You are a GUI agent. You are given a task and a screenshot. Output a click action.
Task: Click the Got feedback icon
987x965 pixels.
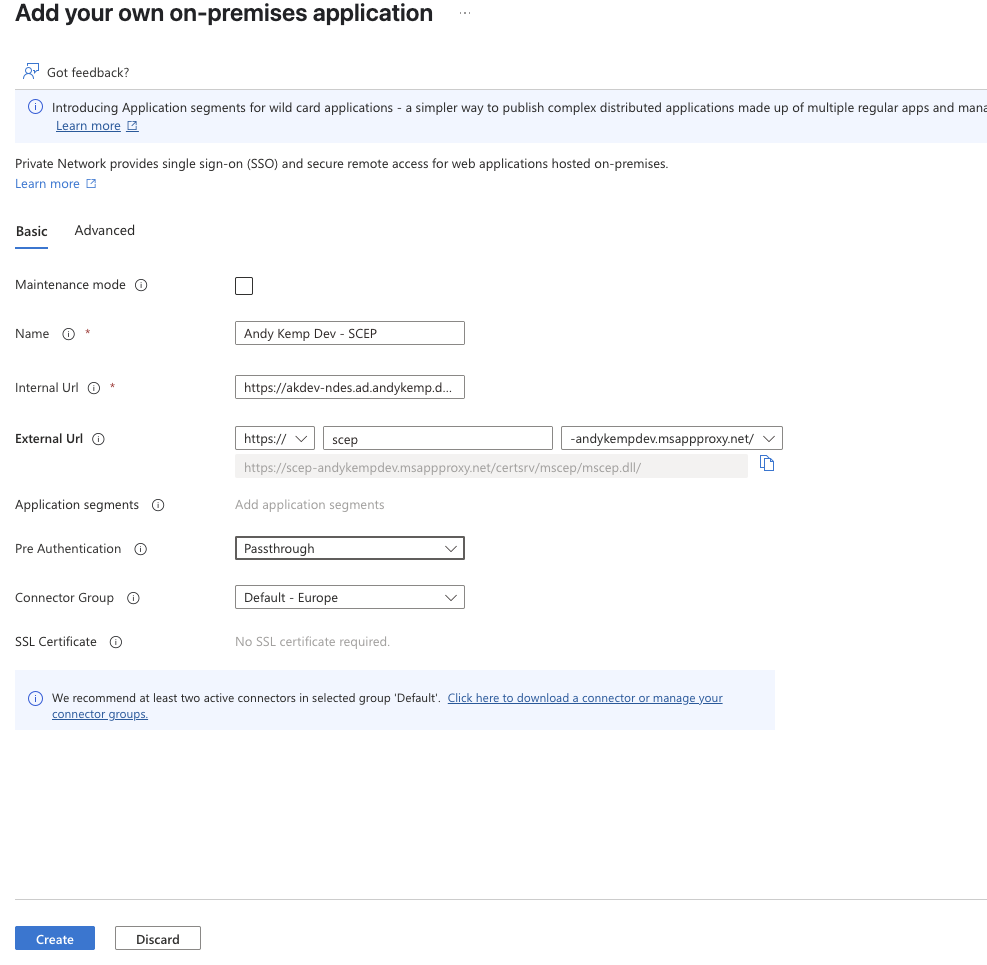31,72
